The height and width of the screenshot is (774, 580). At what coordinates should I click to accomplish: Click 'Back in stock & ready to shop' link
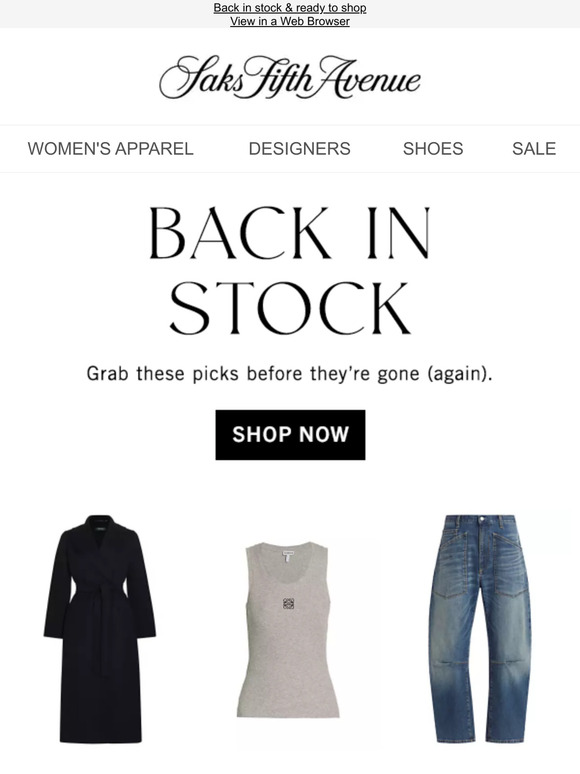tap(290, 8)
